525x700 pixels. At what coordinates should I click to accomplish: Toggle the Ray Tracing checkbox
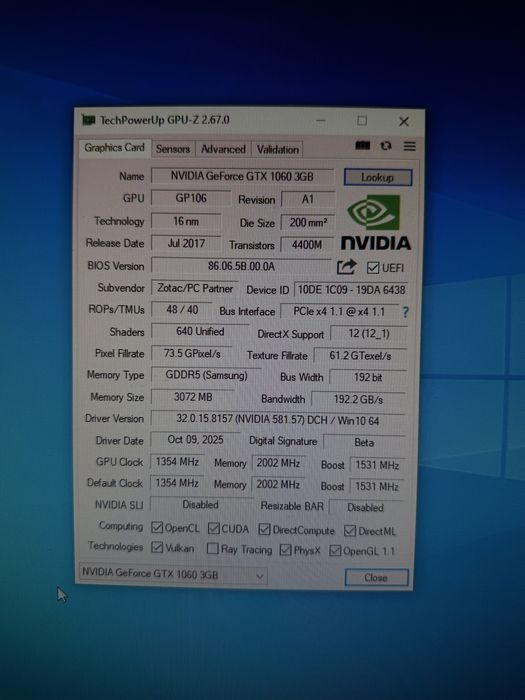tap(213, 549)
